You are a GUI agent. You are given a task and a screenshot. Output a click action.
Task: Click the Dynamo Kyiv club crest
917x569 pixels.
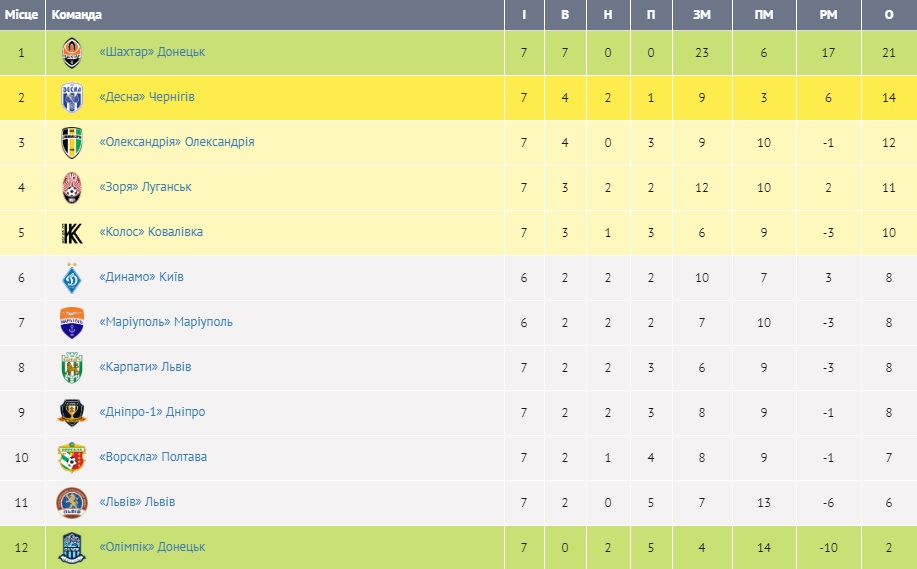coord(72,277)
